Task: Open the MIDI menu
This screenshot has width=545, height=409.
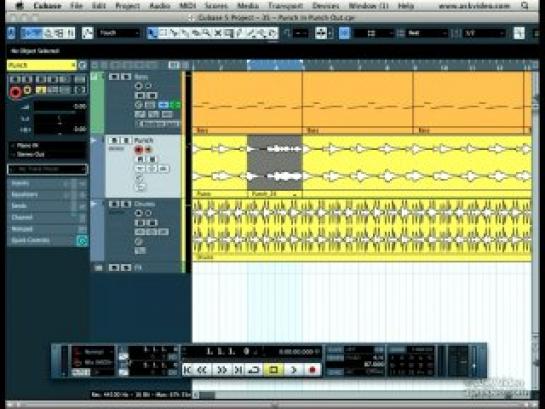Action: coord(188,6)
